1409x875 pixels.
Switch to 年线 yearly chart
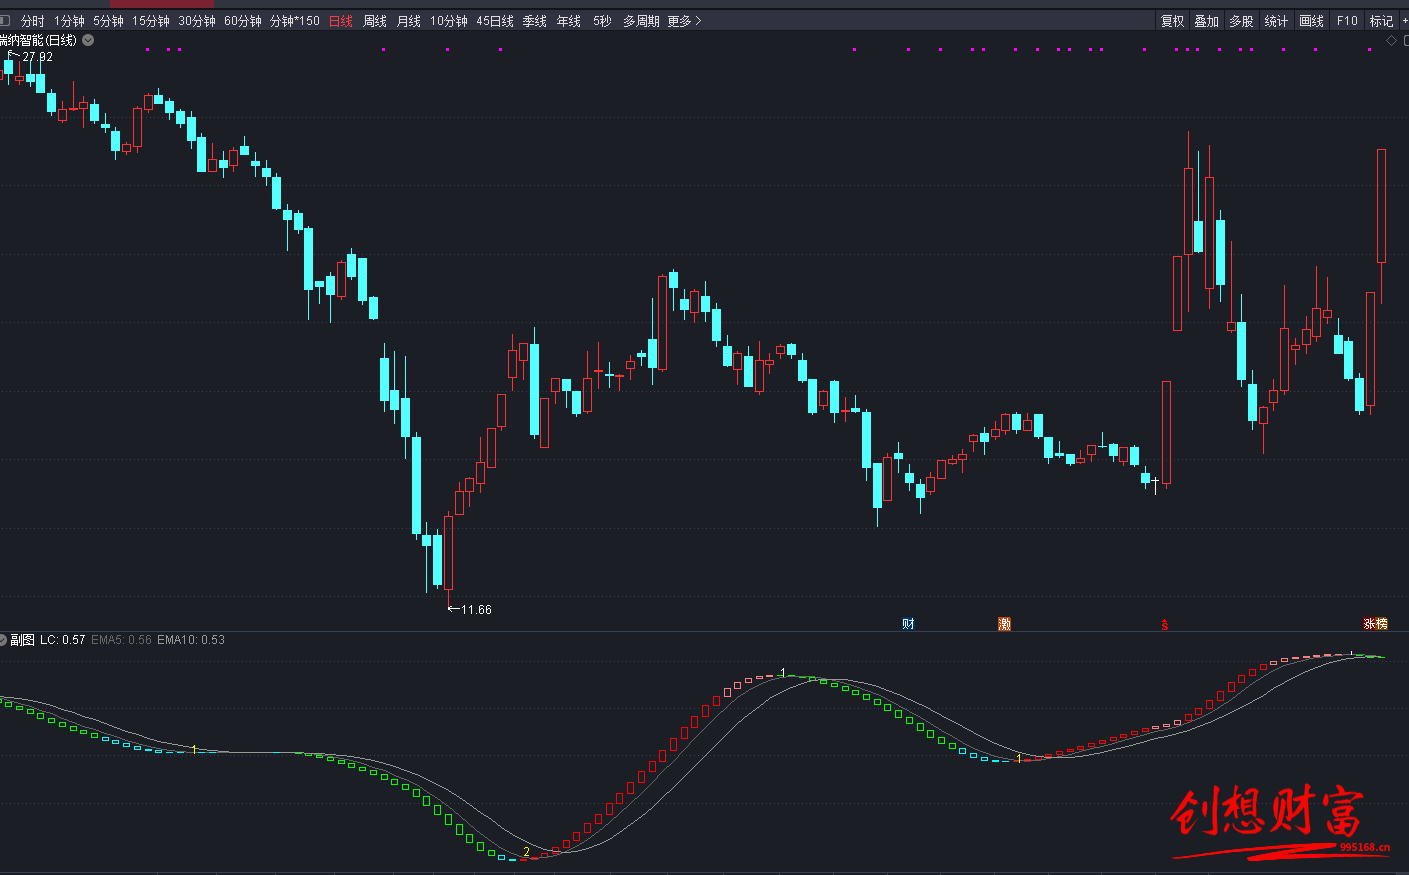tap(569, 21)
